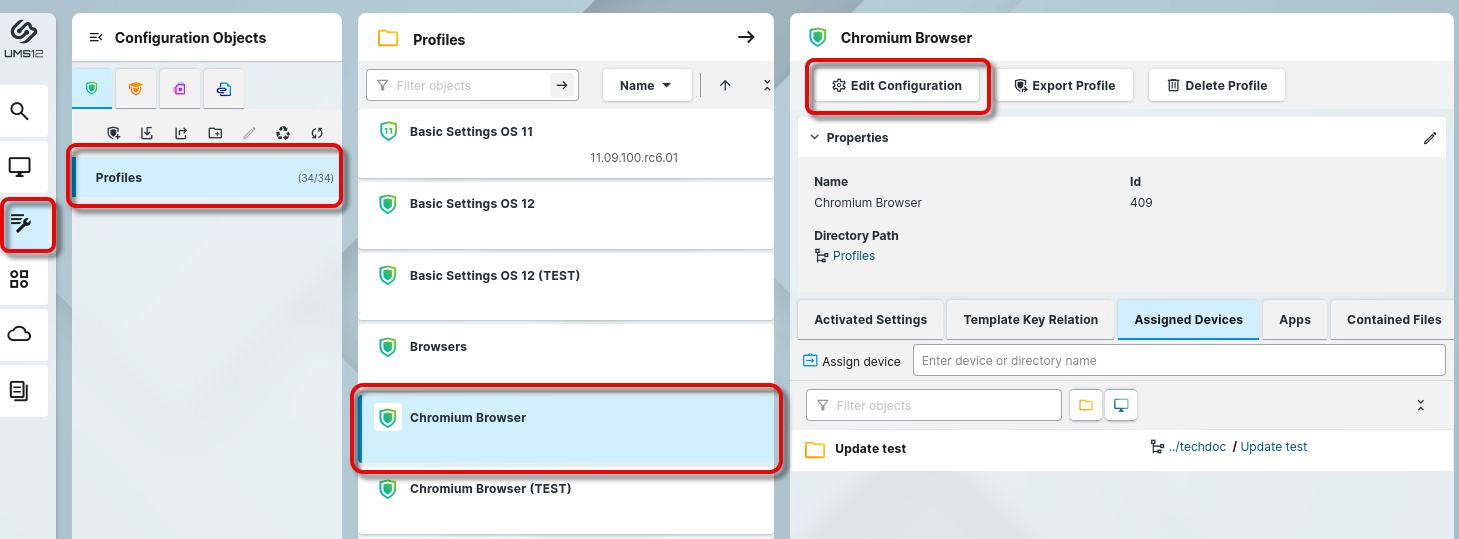Collapse the Properties section

tap(815, 137)
